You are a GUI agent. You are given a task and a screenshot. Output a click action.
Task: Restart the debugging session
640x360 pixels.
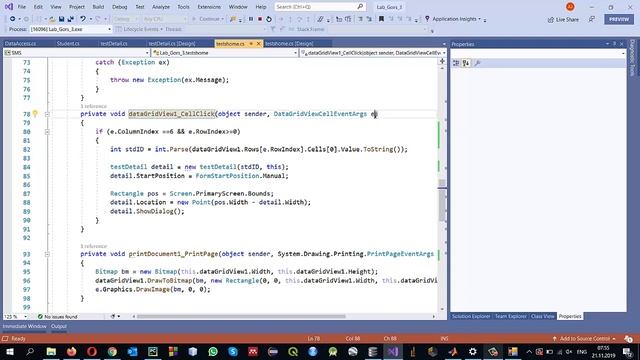click(x=269, y=19)
